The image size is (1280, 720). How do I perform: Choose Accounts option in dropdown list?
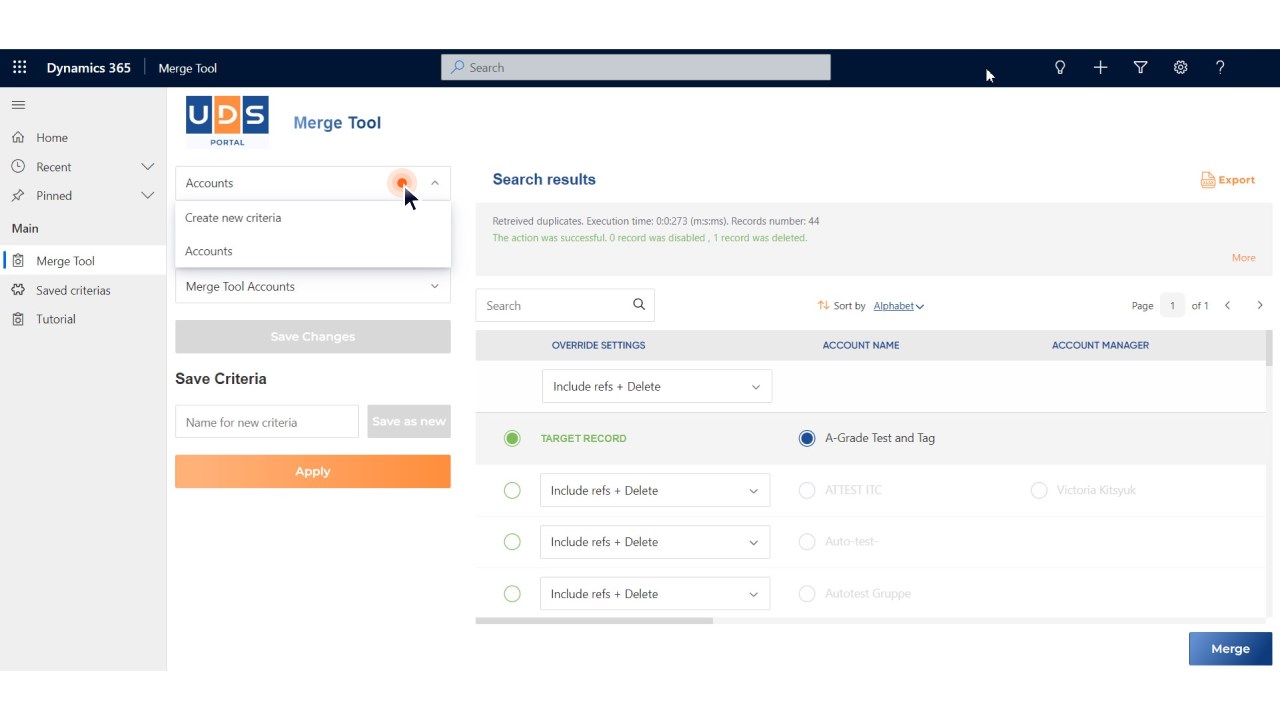pyautogui.click(x=313, y=251)
